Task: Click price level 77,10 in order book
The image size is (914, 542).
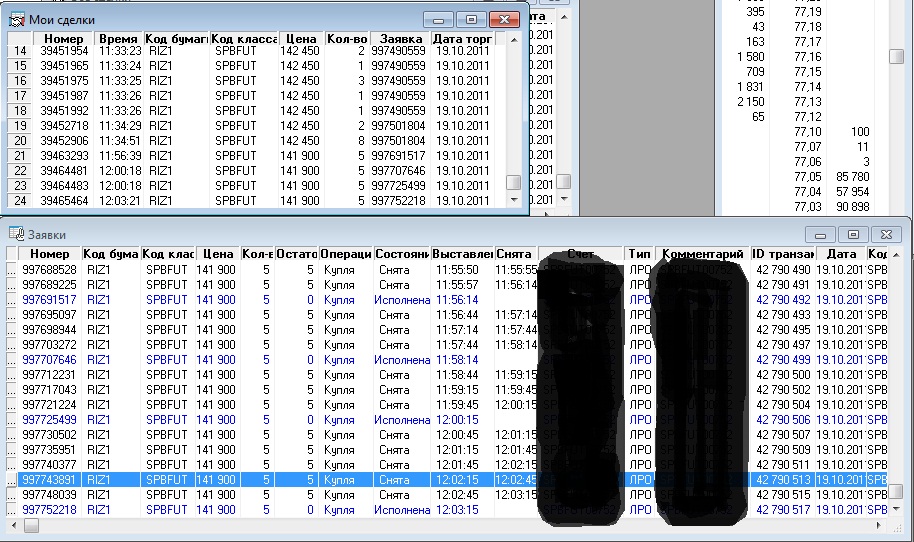Action: click(x=807, y=132)
